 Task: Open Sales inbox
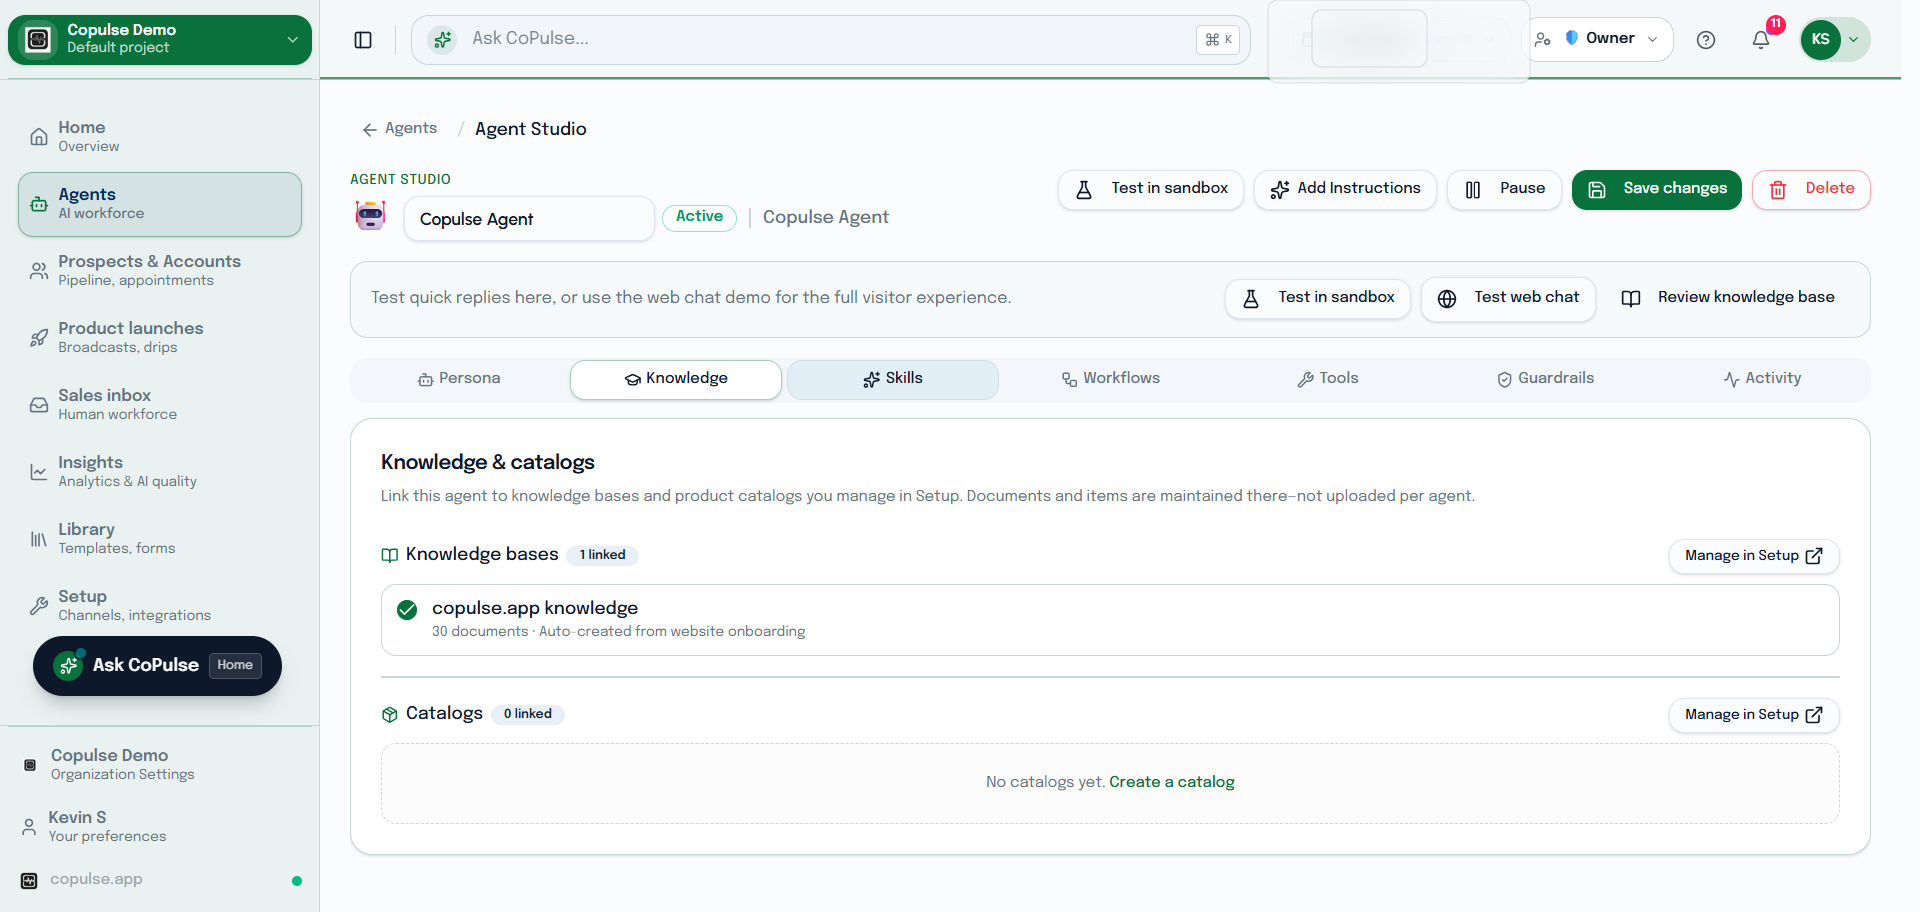160,405
